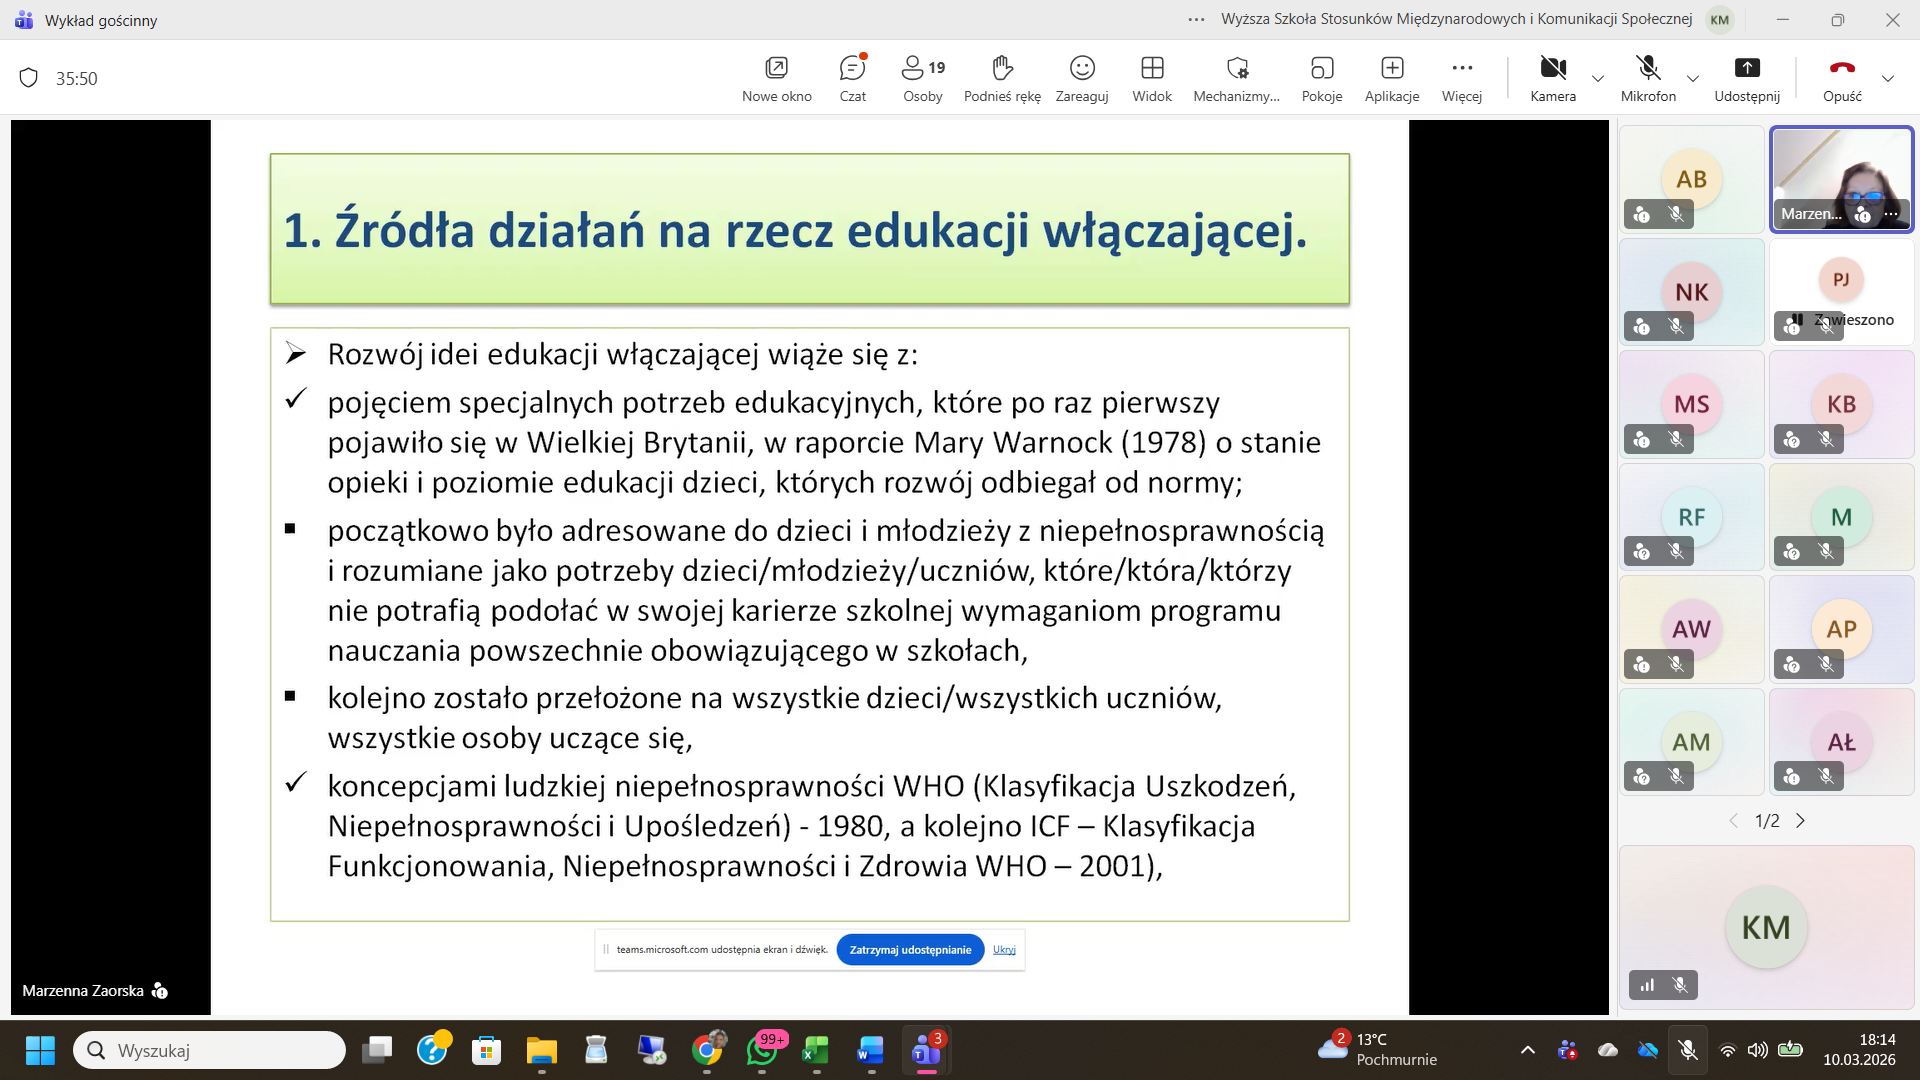Click Zatrzymaj udostępnianie button
The image size is (1920, 1080).
point(910,950)
